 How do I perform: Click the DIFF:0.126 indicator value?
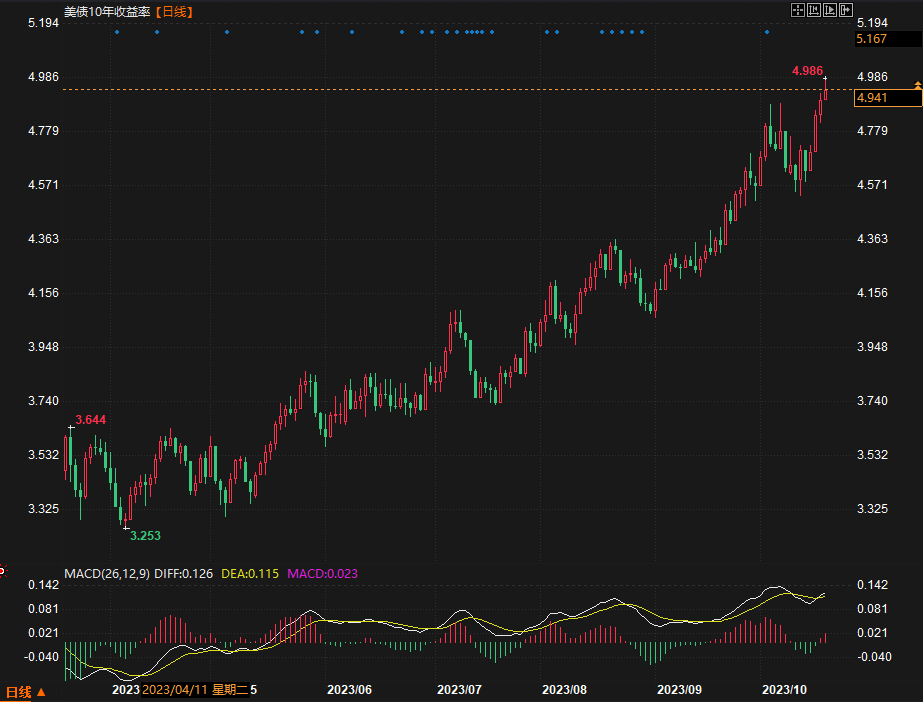[184, 573]
